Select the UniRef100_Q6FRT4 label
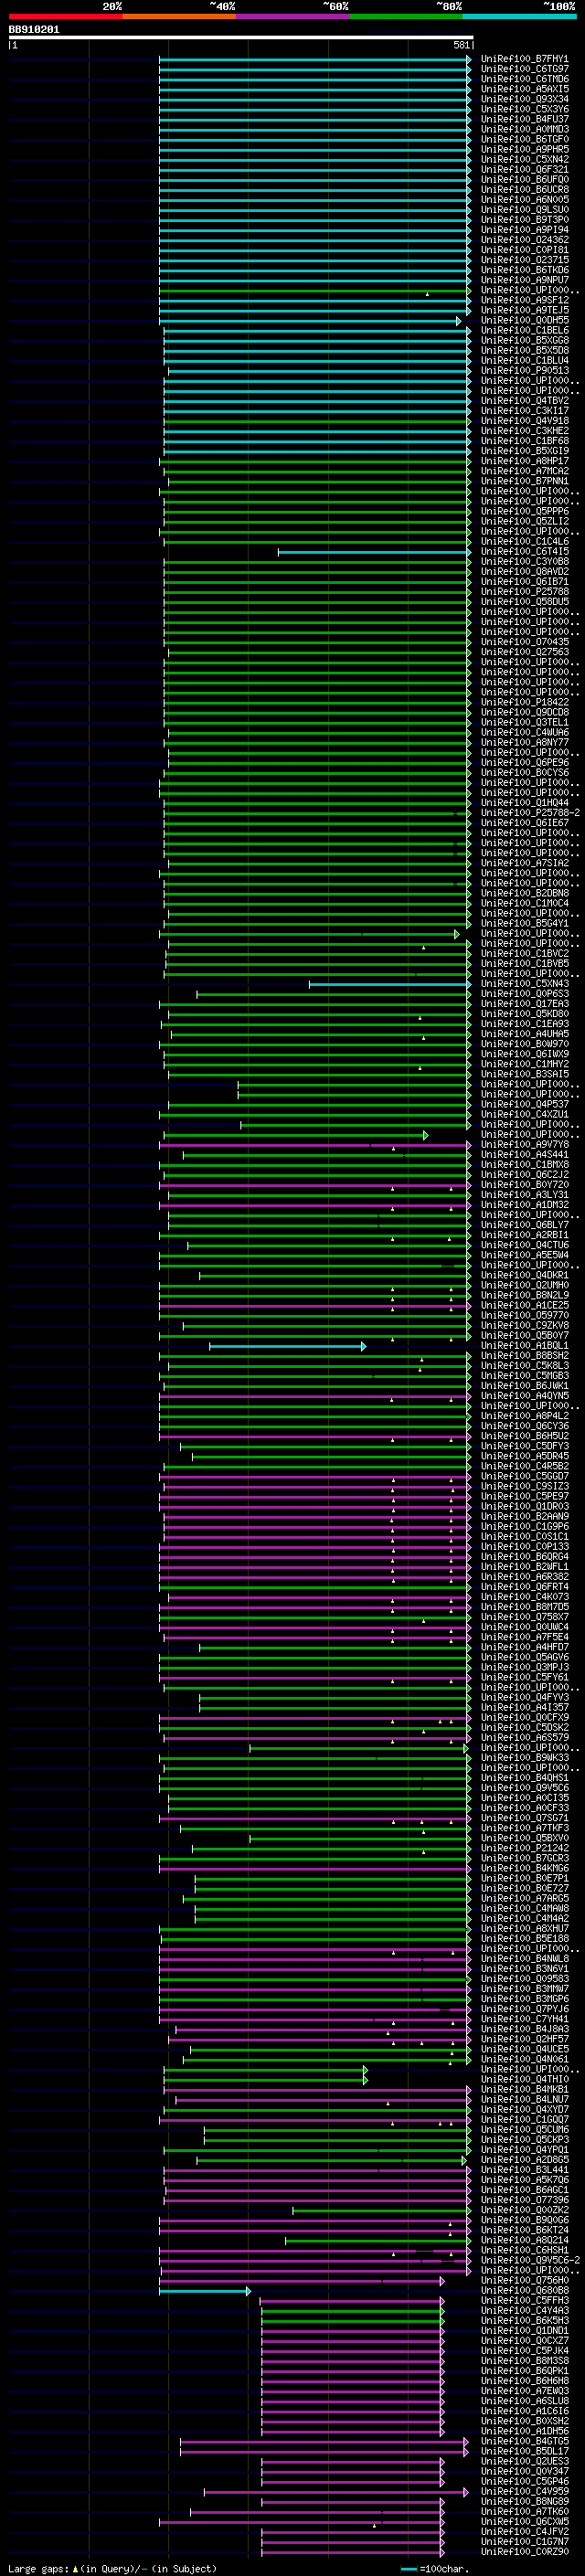This screenshot has width=585, height=2576. click(x=524, y=1586)
